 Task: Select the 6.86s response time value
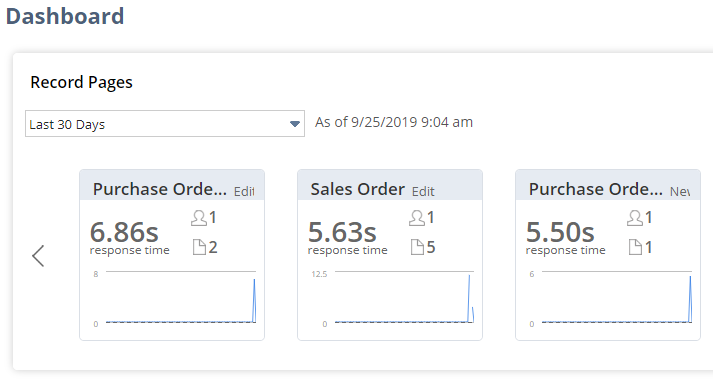point(124,232)
